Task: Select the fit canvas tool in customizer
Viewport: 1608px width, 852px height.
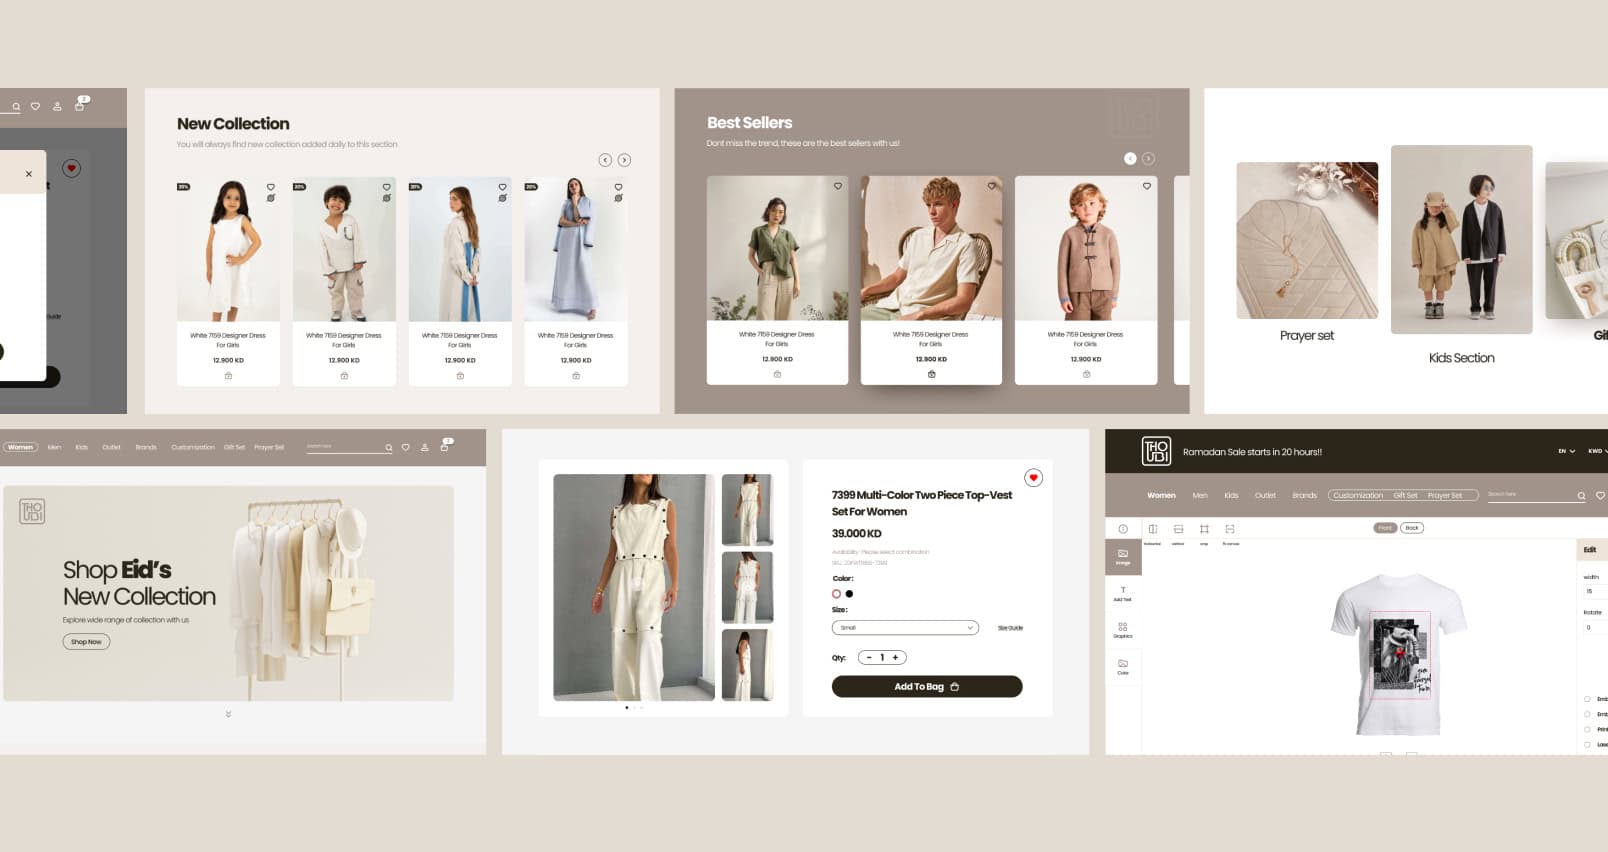Action: tap(1230, 529)
